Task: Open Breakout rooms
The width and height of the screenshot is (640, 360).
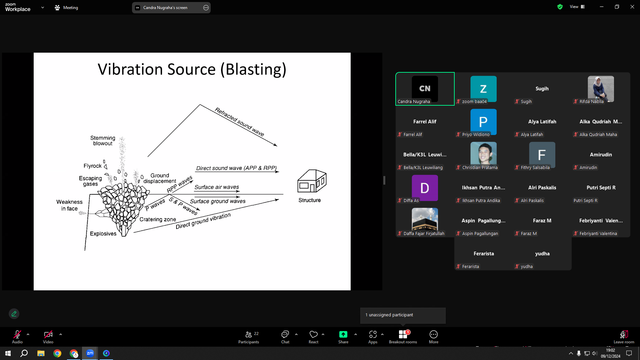Action: (403, 337)
